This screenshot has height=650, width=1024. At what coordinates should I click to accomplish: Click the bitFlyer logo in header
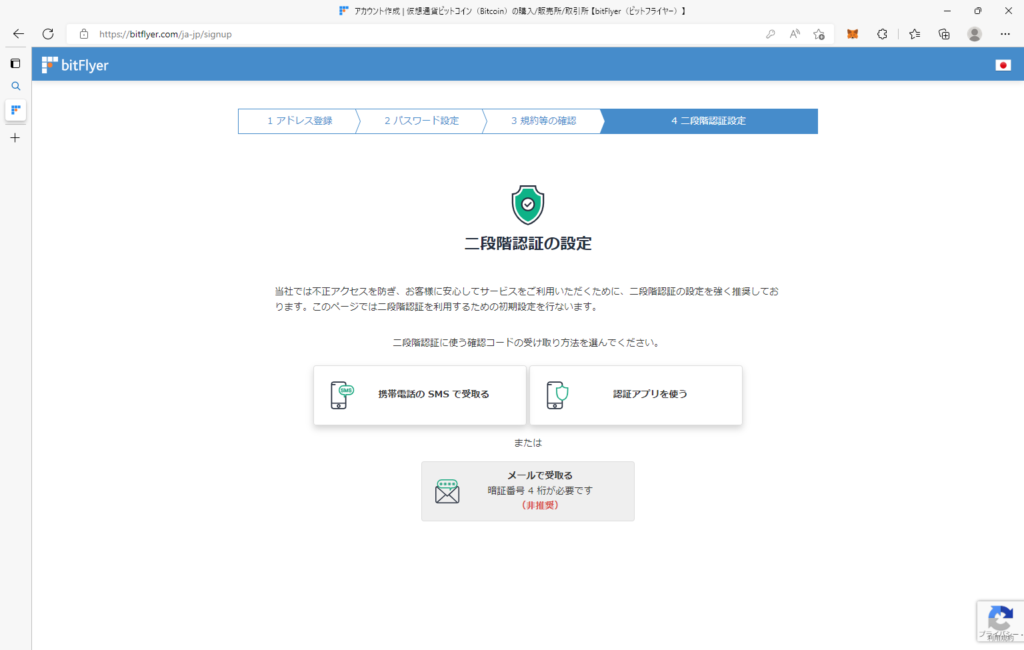(76, 65)
